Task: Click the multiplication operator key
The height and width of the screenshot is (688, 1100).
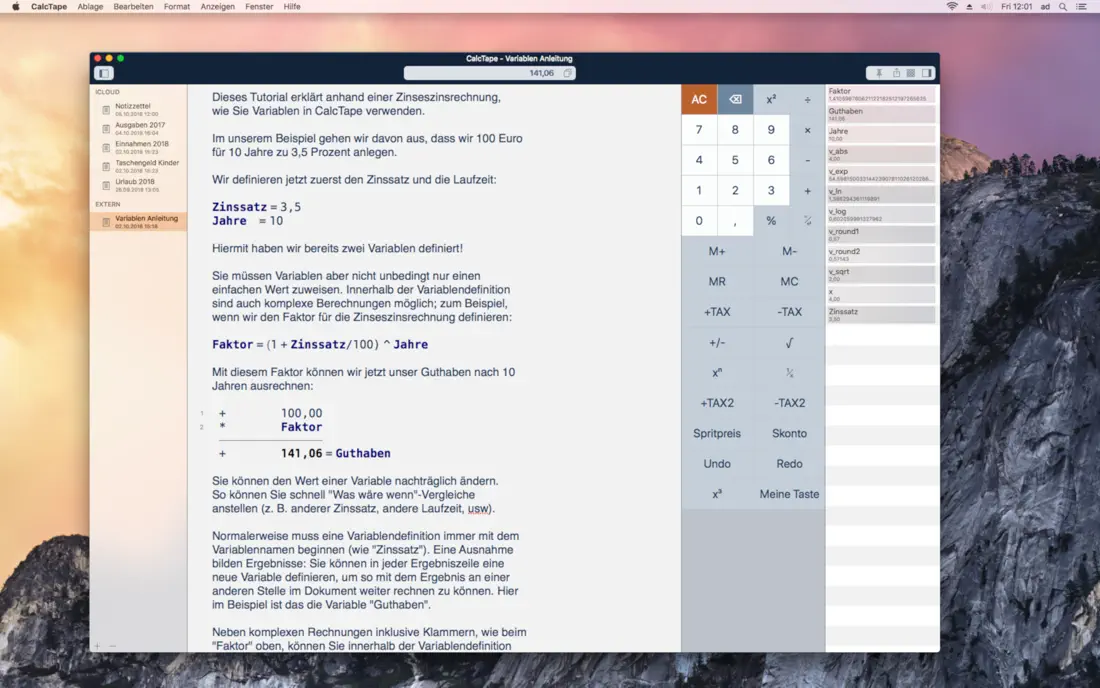Action: point(807,130)
